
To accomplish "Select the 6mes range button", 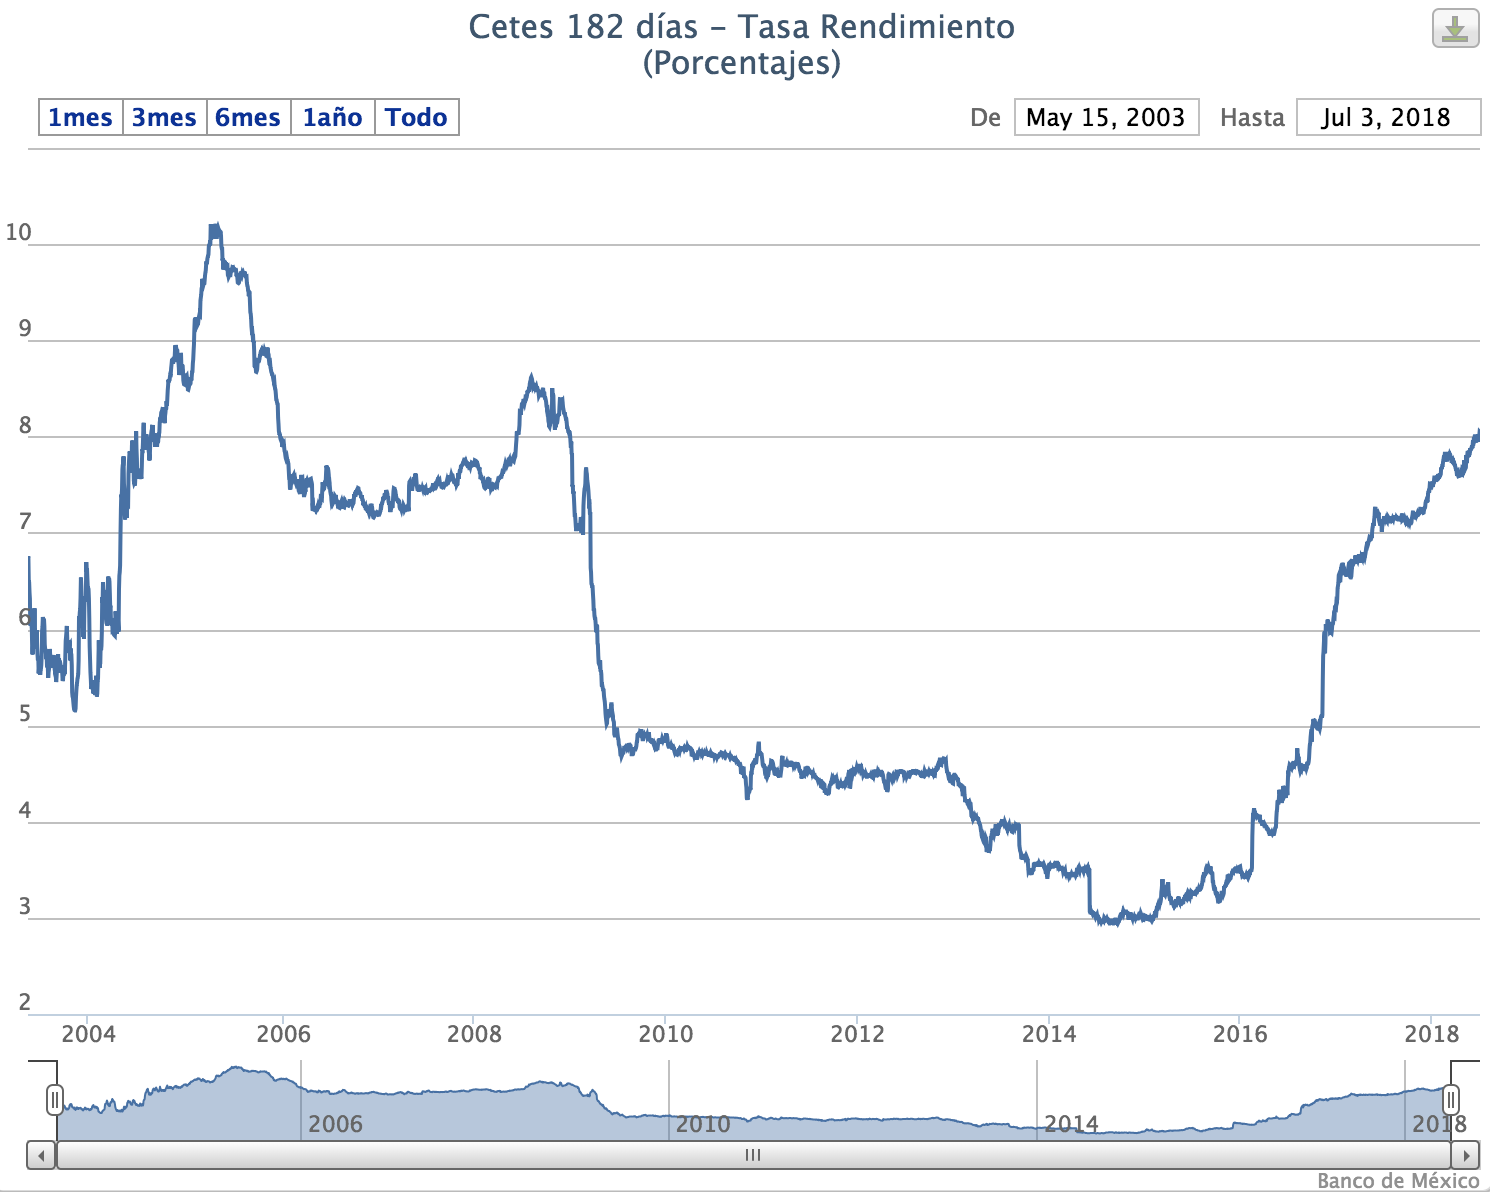I will click(248, 117).
